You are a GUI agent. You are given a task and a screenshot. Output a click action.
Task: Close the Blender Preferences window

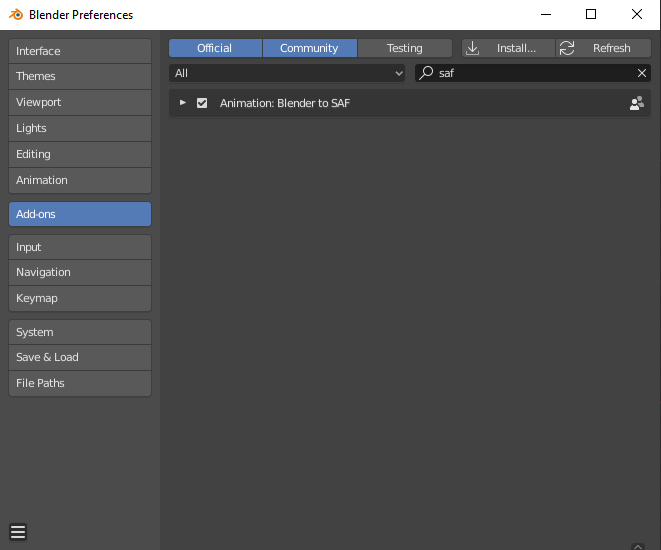pos(637,14)
